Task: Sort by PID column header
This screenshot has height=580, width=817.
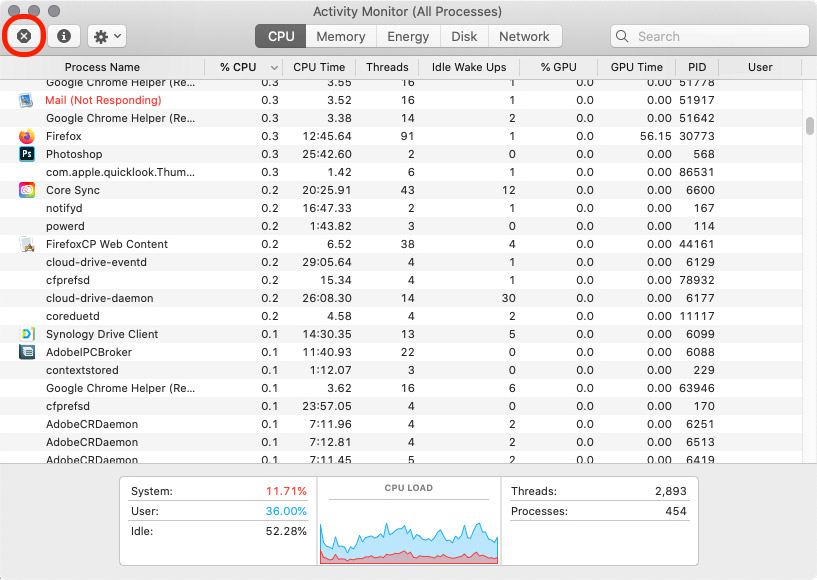Action: [697, 67]
